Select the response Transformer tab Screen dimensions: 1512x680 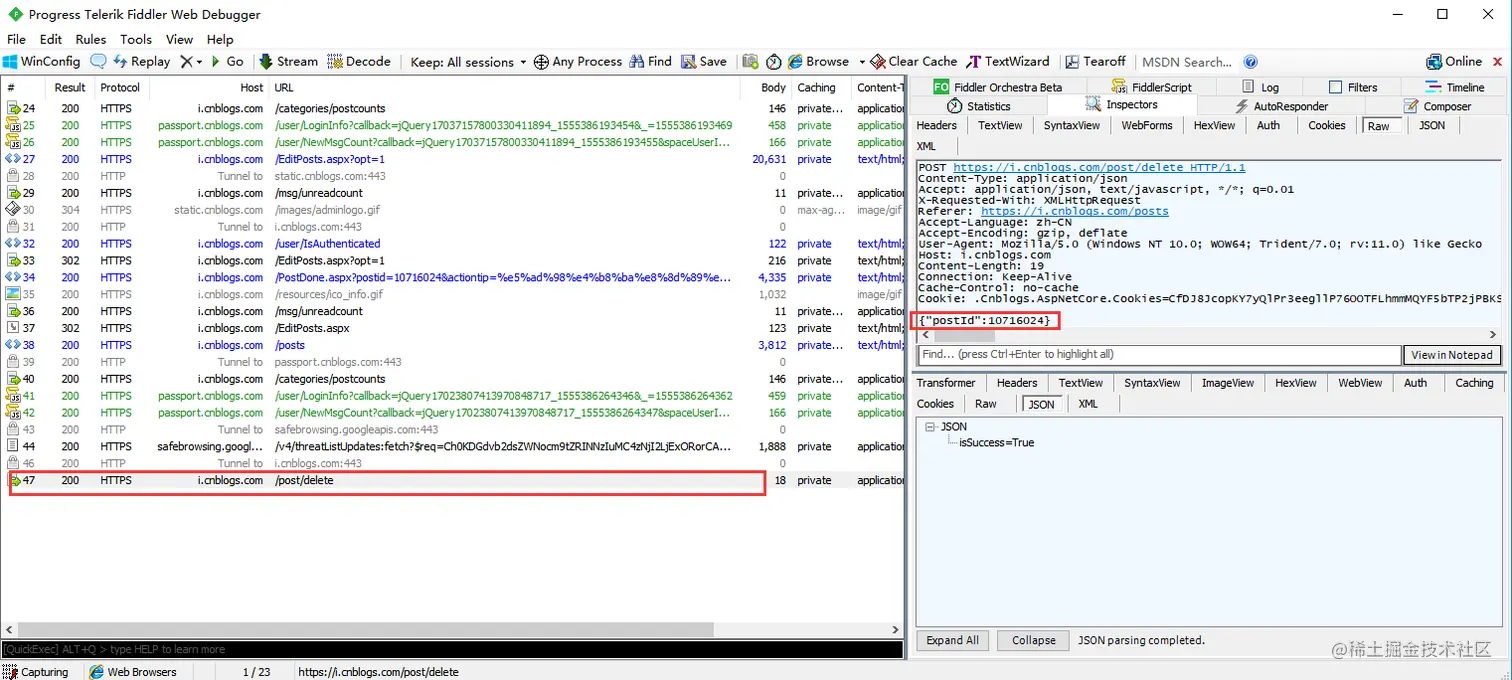point(946,383)
